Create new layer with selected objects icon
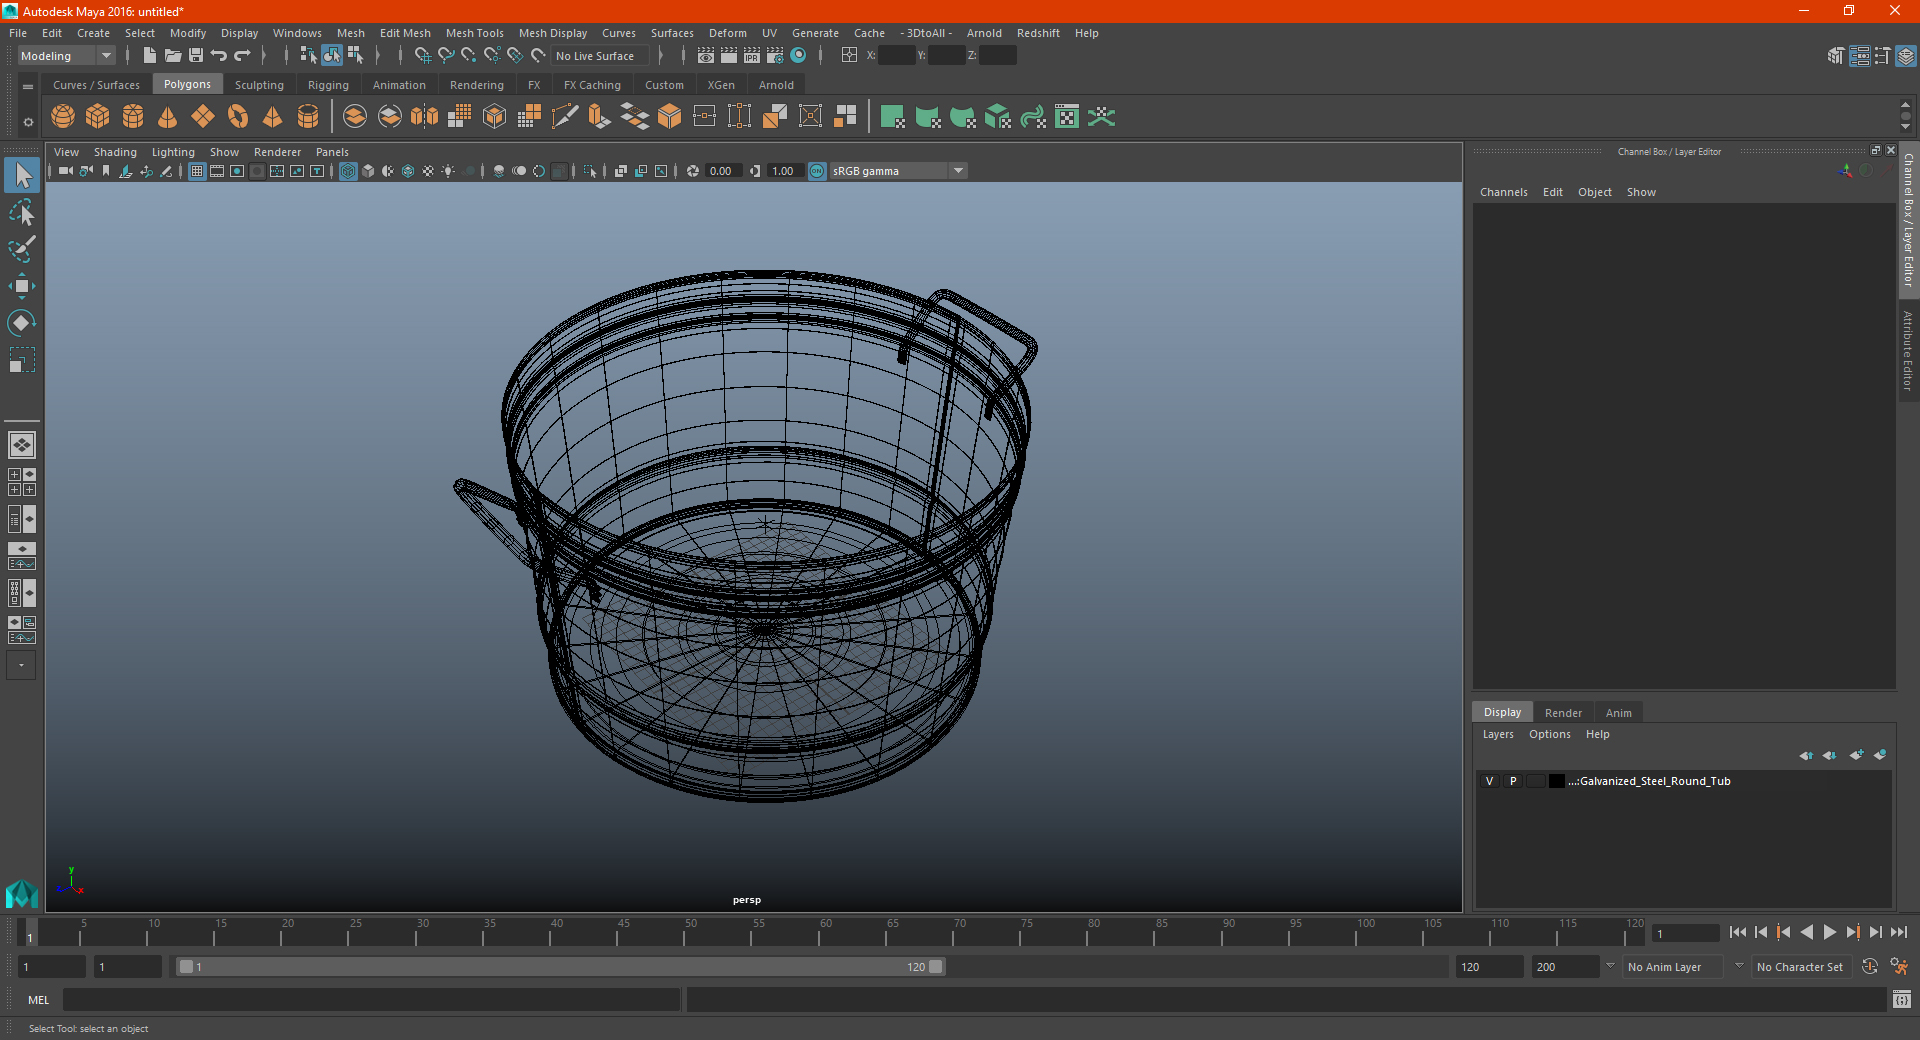Screen dimensions: 1920x1040 pyautogui.click(x=1880, y=755)
